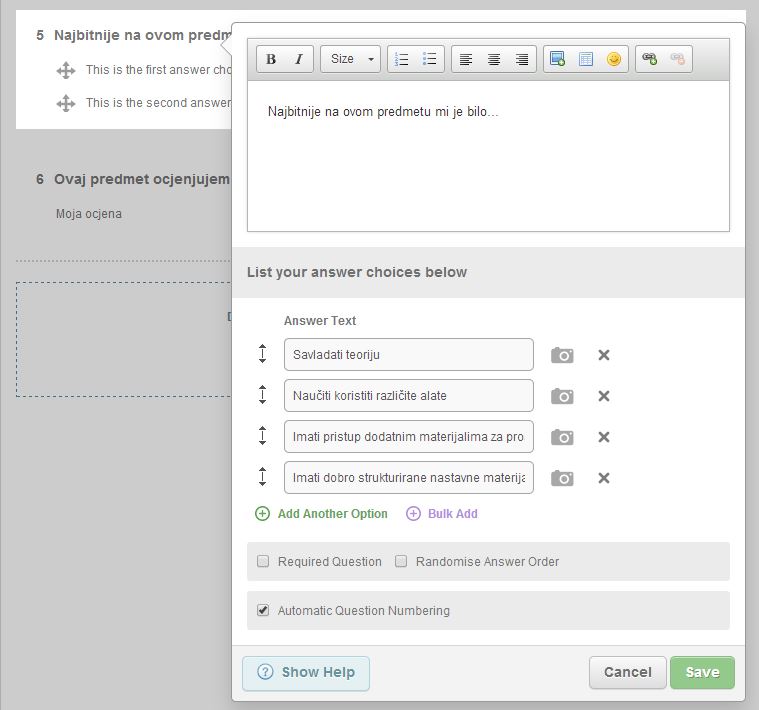The height and width of the screenshot is (710, 759).
Task: Click the insert image toolbar icon
Action: click(x=558, y=59)
